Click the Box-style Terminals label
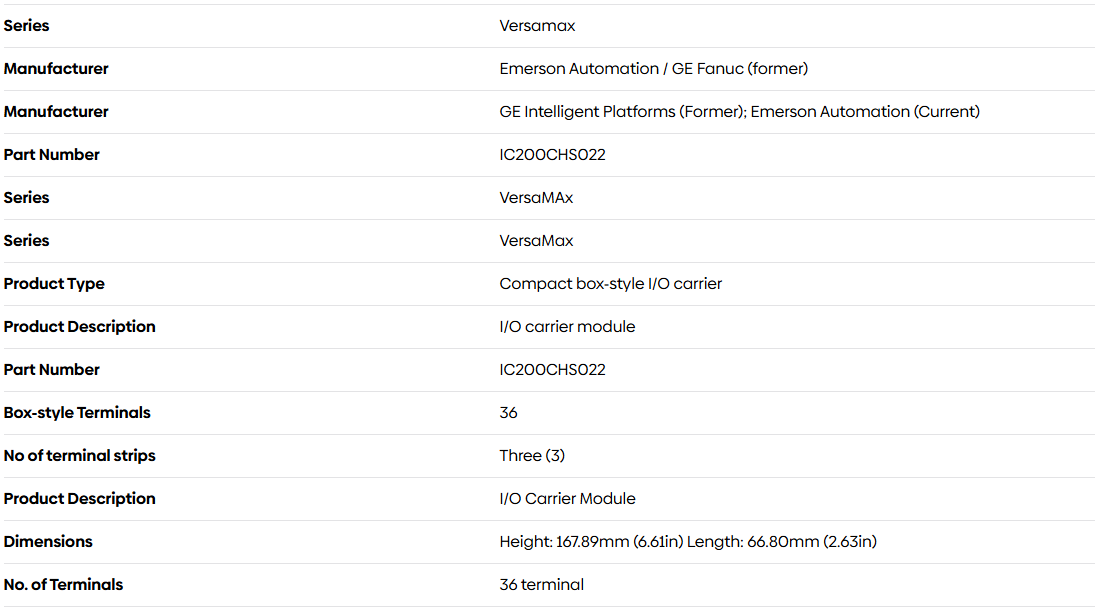 [x=77, y=412]
